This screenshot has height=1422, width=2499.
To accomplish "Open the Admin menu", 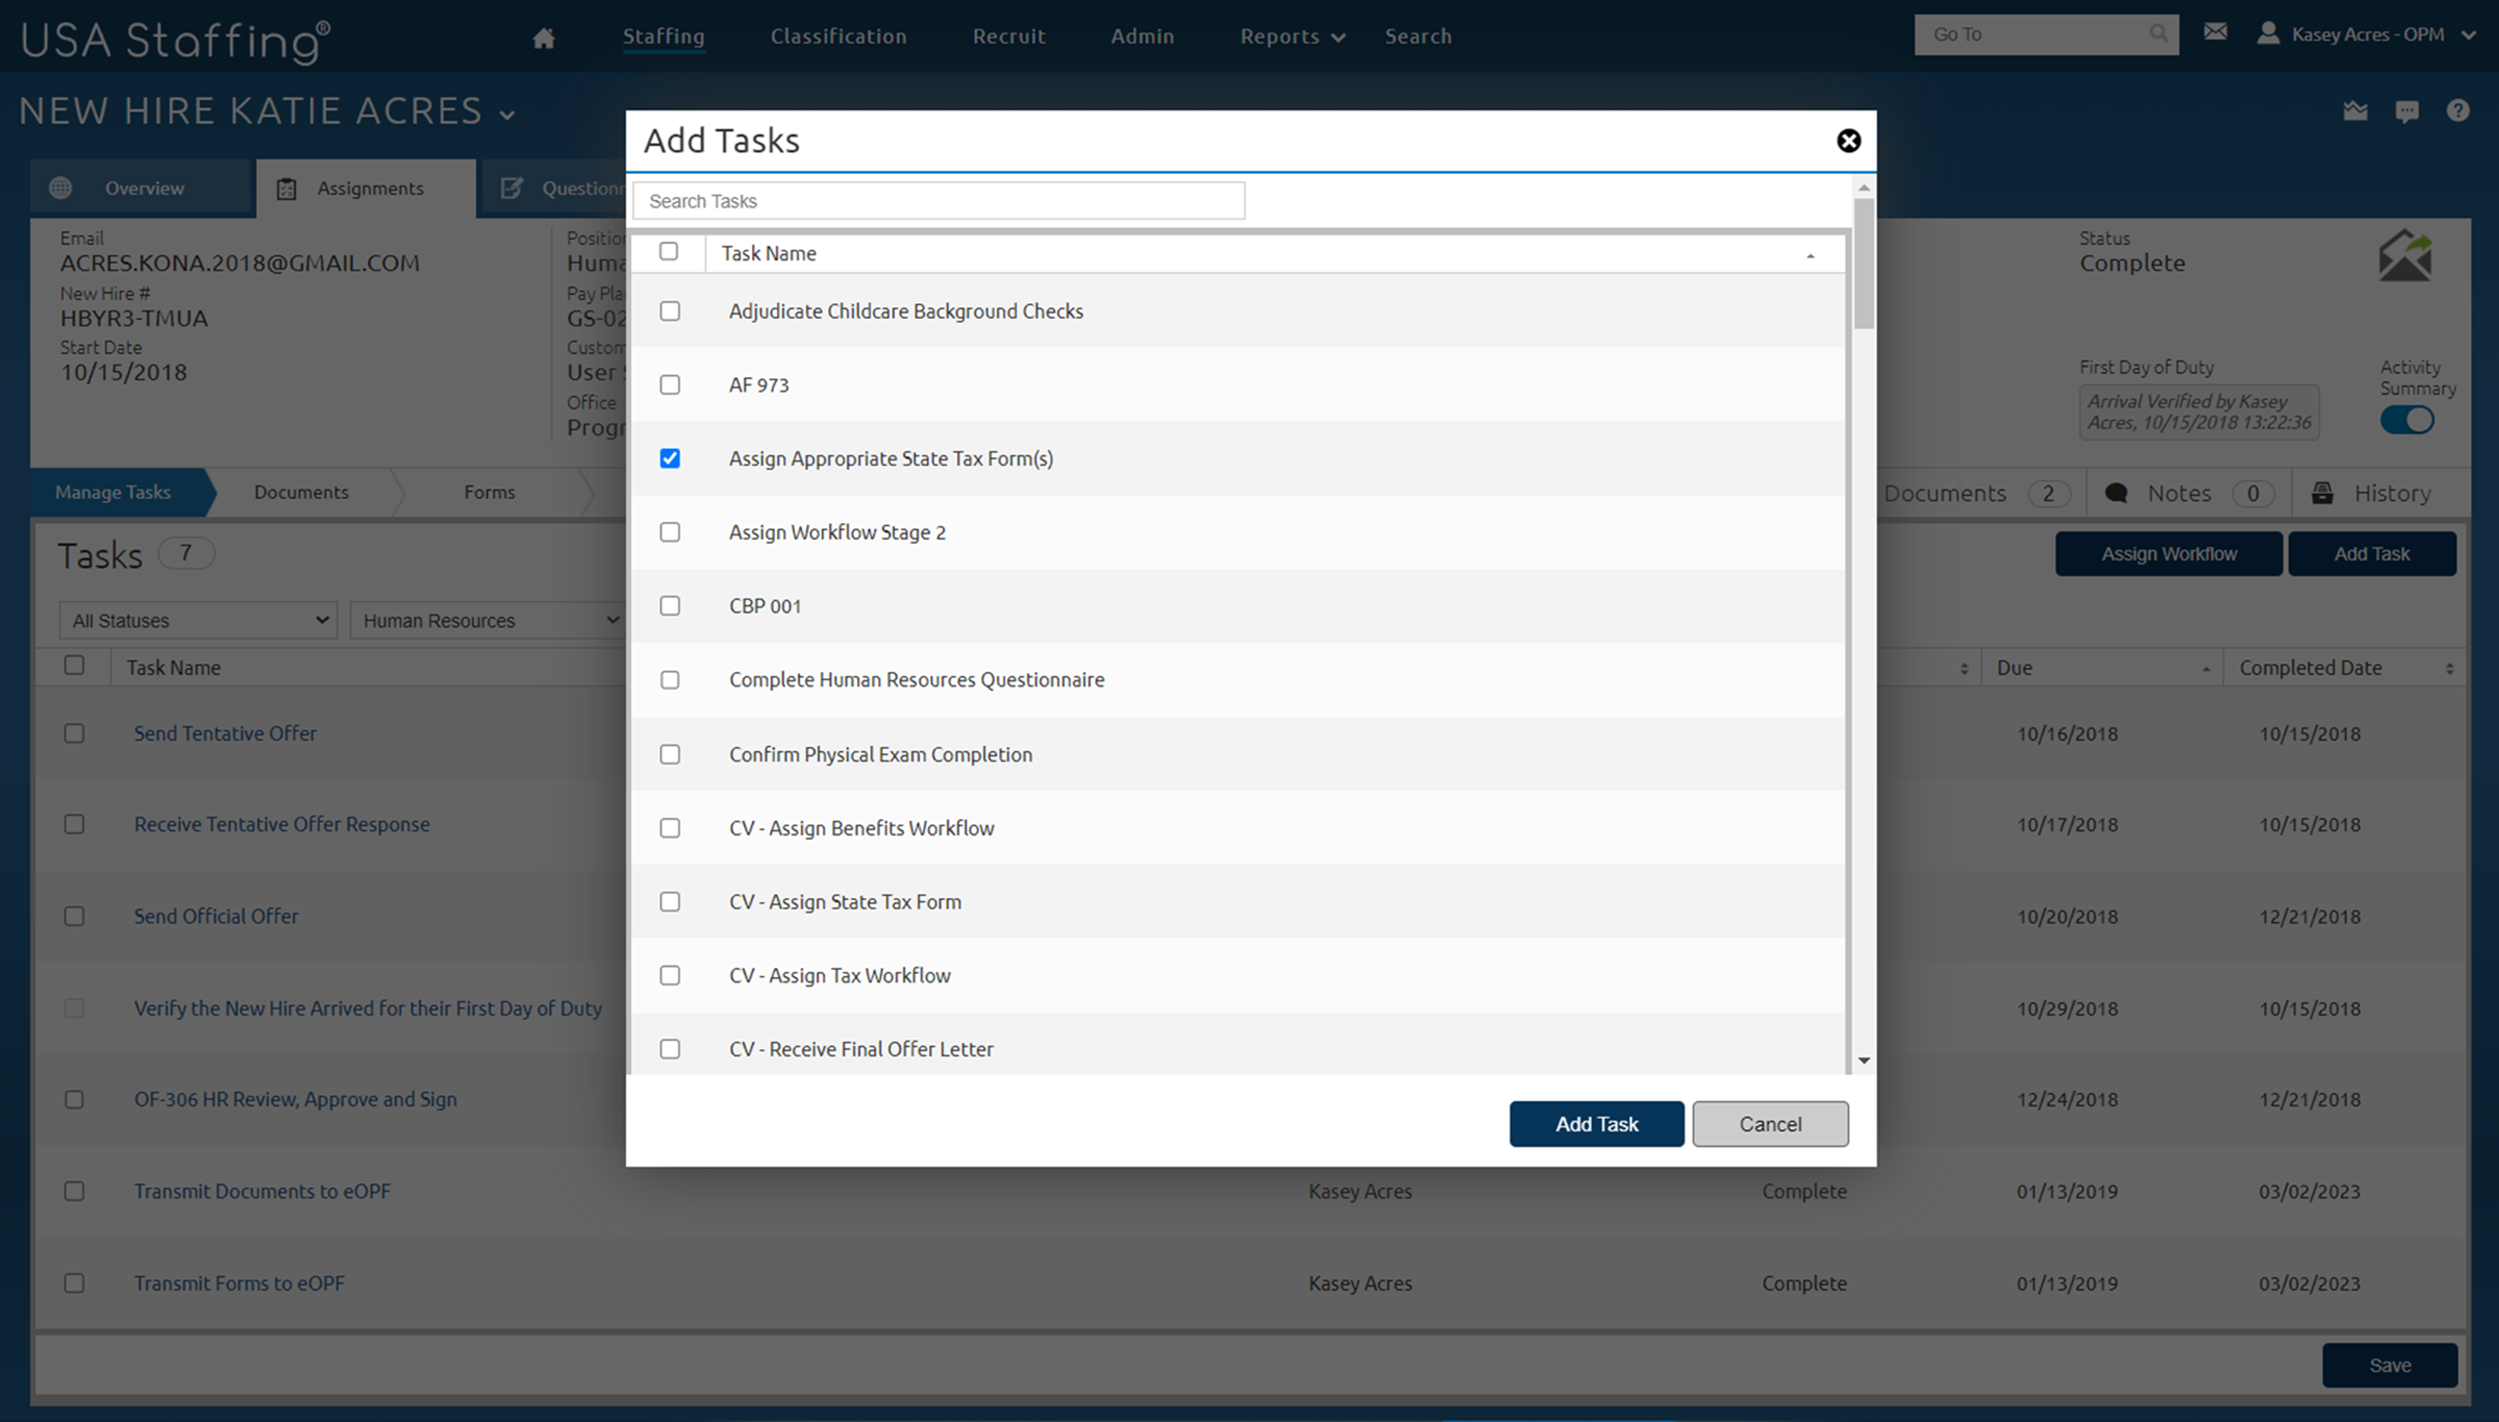I will click(1142, 37).
